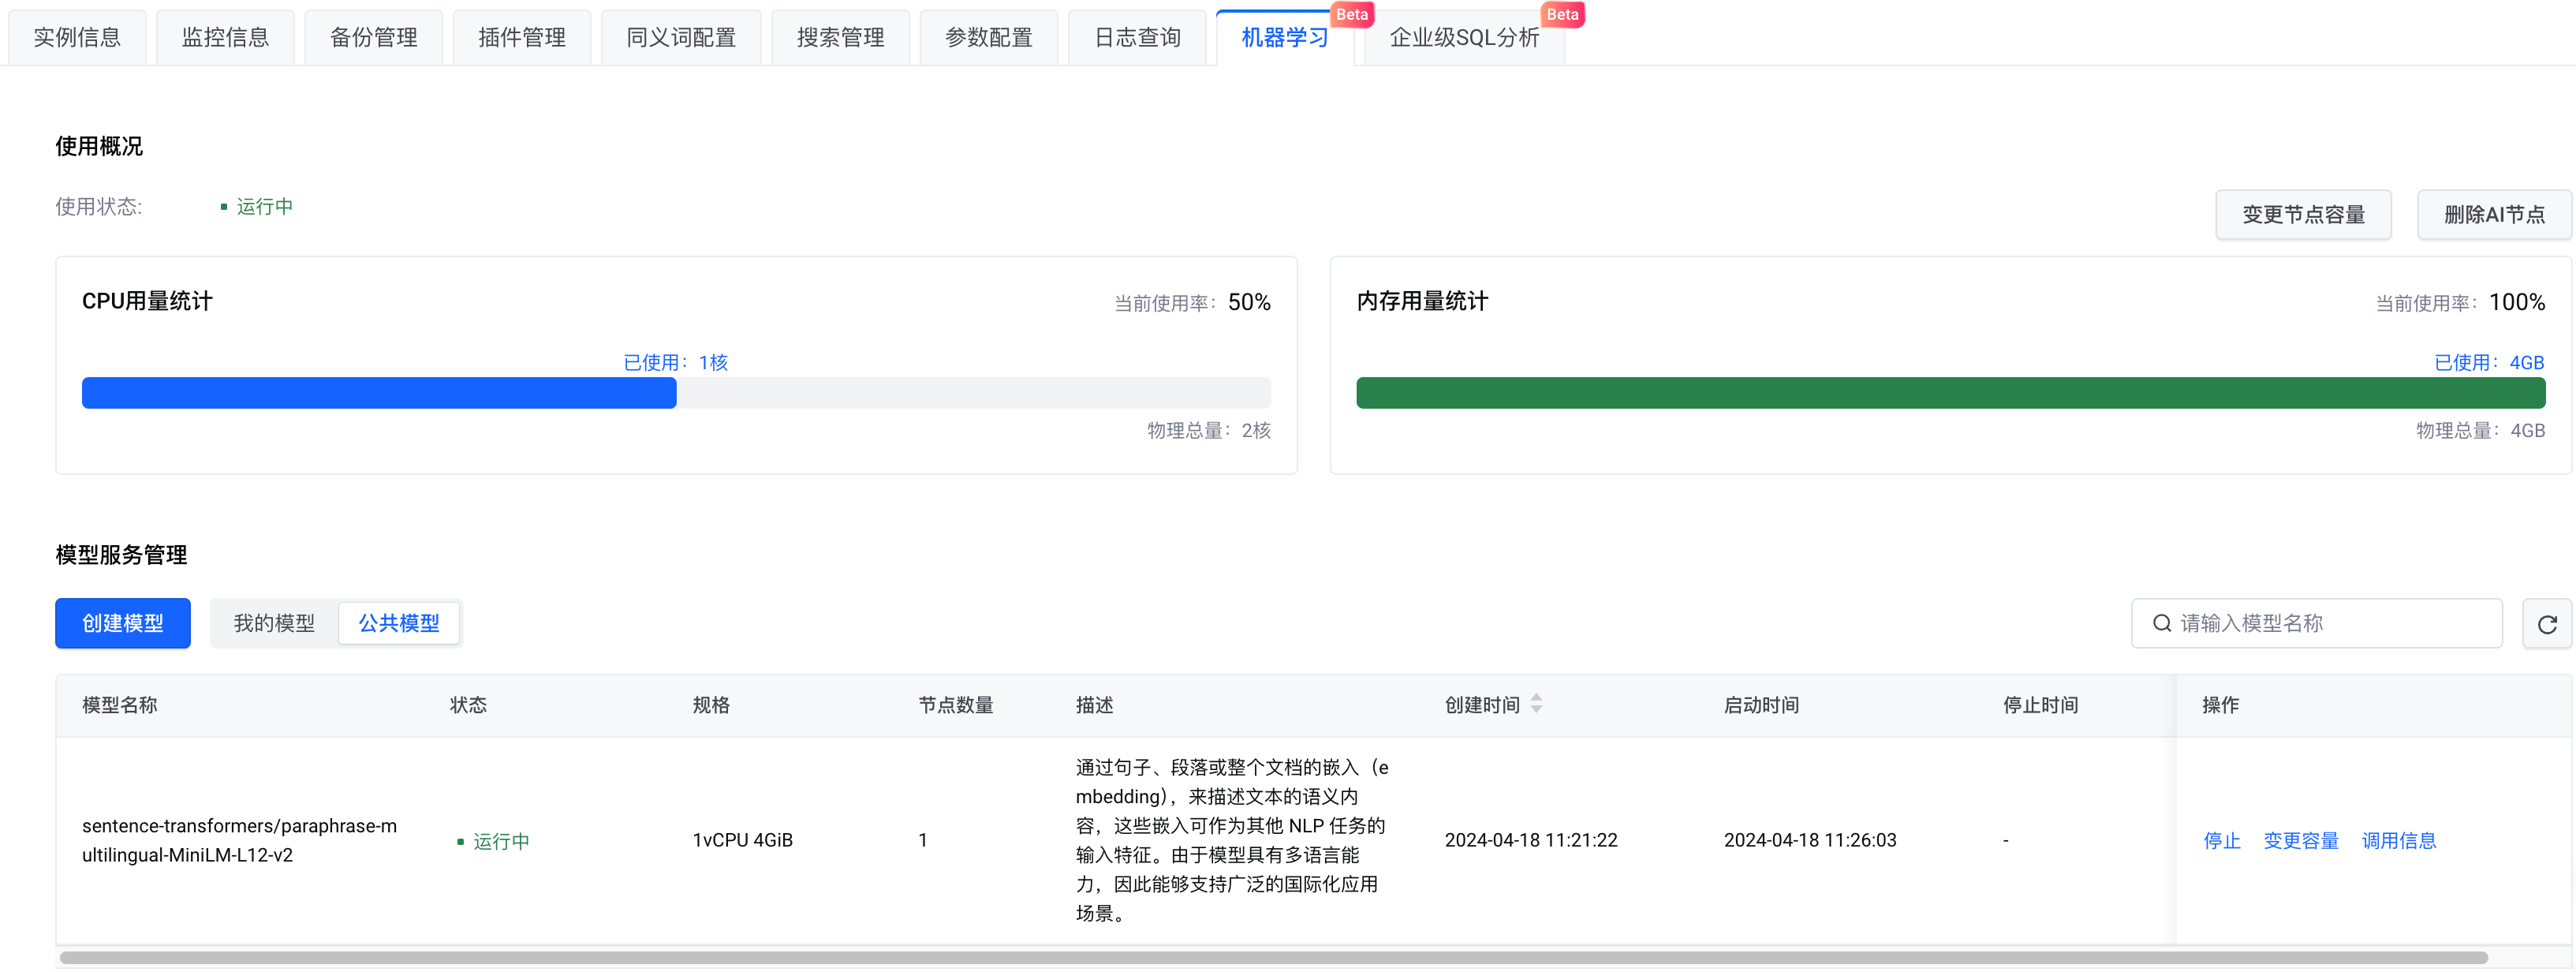Open 调用信息 for the MiniLM model
This screenshot has width=2576, height=972.
click(2398, 841)
